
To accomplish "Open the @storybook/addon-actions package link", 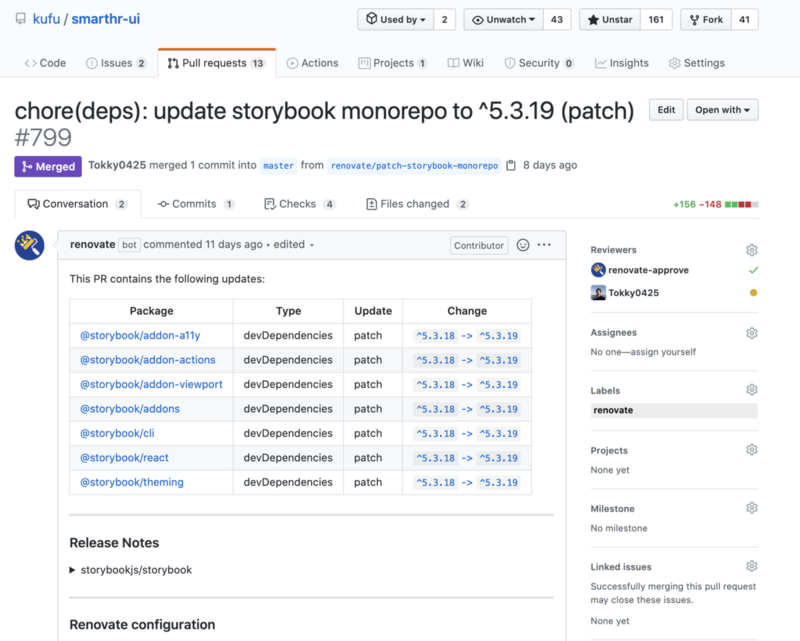I will pos(148,360).
